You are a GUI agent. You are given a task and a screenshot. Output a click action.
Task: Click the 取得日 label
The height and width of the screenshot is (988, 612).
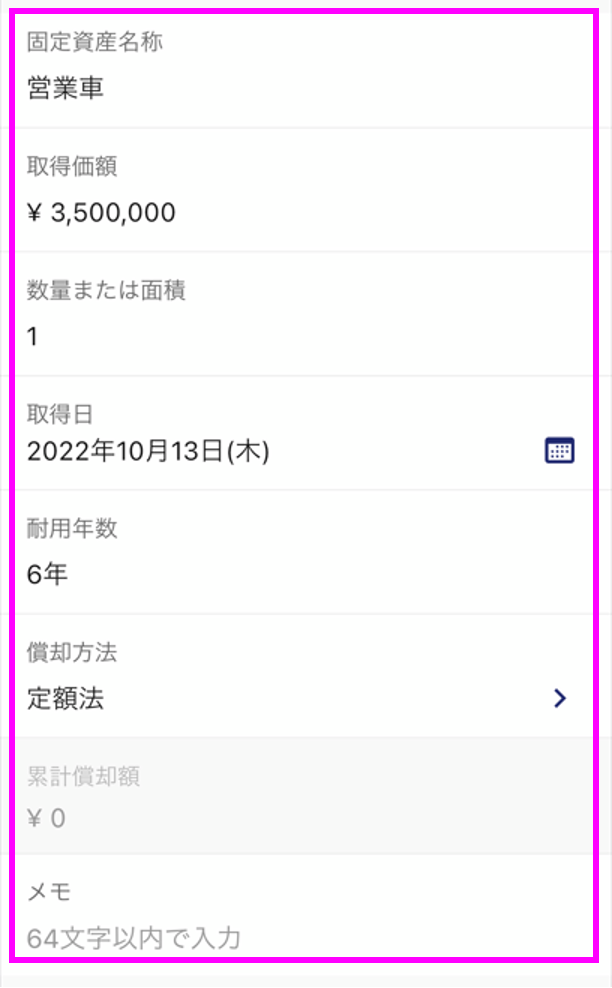pyautogui.click(x=60, y=414)
